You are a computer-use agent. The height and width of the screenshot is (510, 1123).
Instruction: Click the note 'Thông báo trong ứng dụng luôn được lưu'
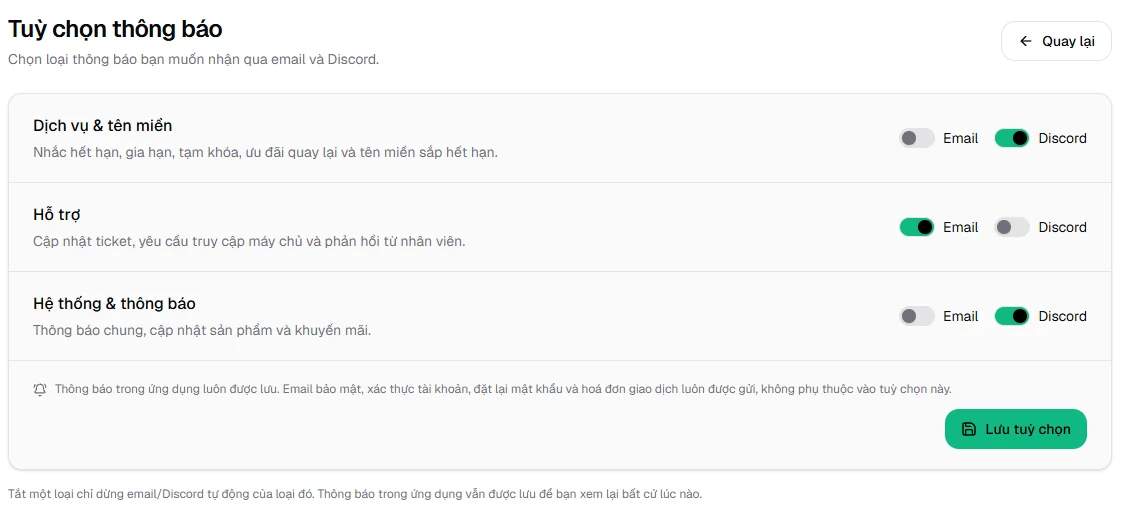503,390
